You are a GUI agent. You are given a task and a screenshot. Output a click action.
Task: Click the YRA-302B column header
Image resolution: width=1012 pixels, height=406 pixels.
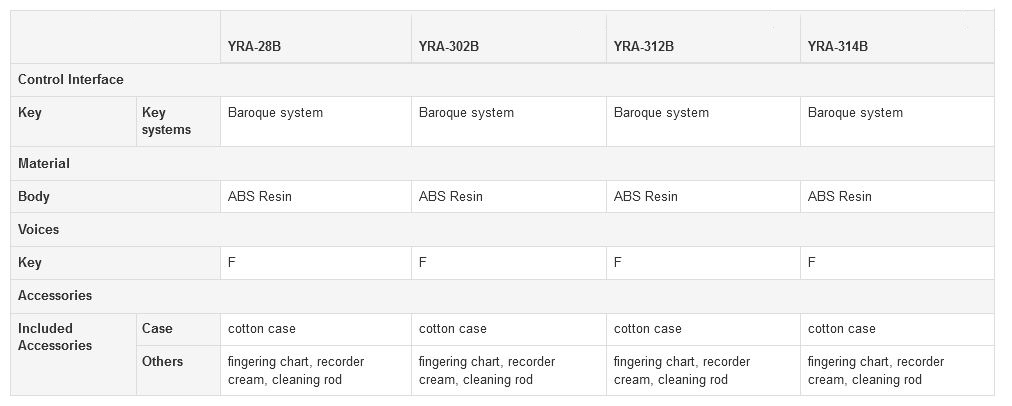pyautogui.click(x=449, y=45)
